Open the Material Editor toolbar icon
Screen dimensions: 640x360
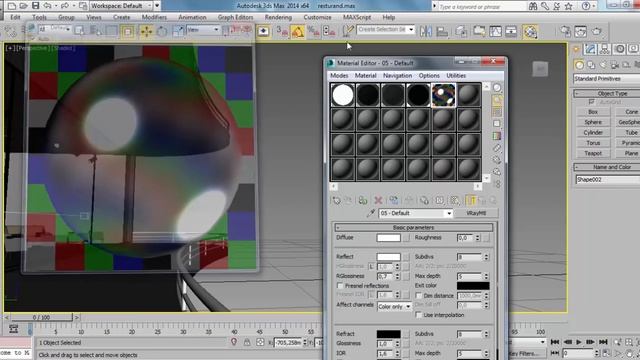(530, 31)
